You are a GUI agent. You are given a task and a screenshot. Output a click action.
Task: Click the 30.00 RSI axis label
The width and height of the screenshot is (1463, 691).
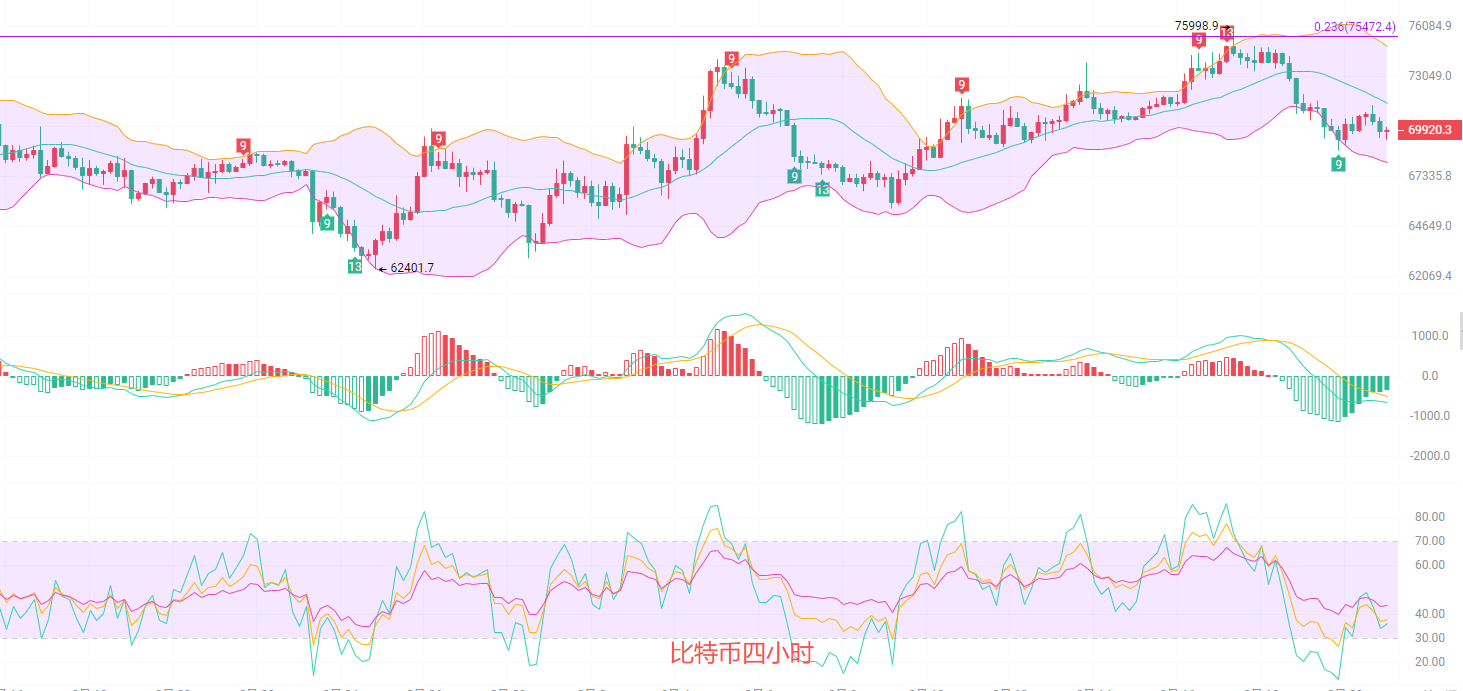click(1430, 638)
